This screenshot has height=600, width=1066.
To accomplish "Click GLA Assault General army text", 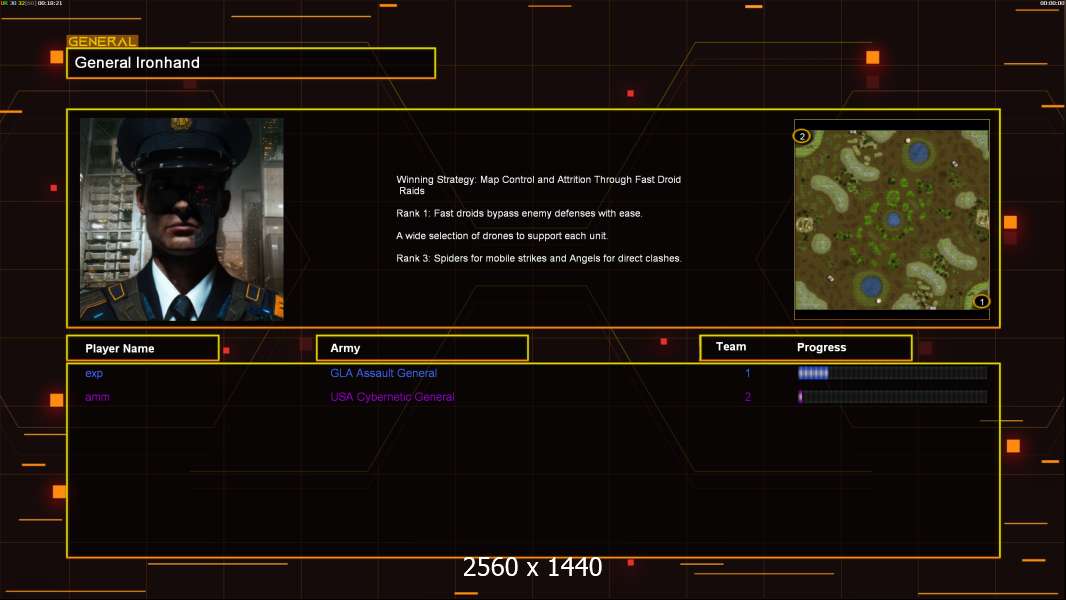I will pos(383,373).
